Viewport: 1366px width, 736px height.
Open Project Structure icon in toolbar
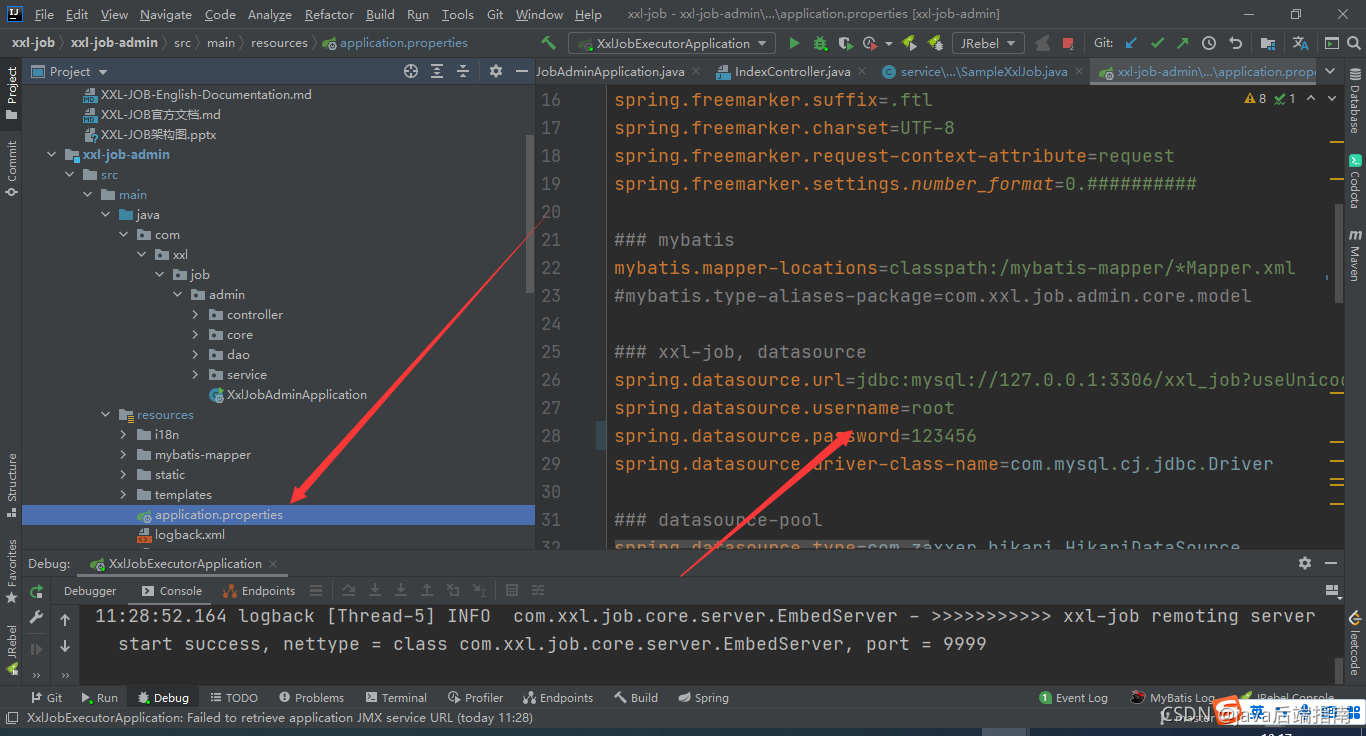pyautogui.click(x=1268, y=43)
